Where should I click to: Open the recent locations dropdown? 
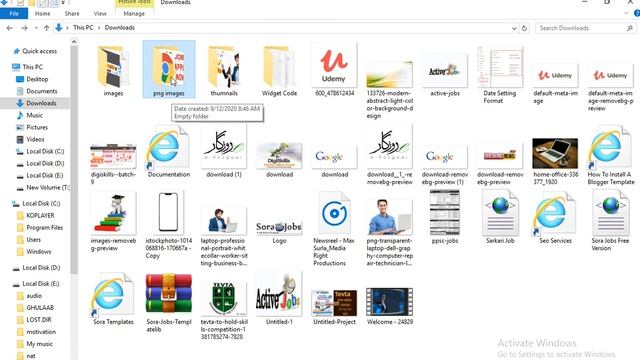pos(36,28)
